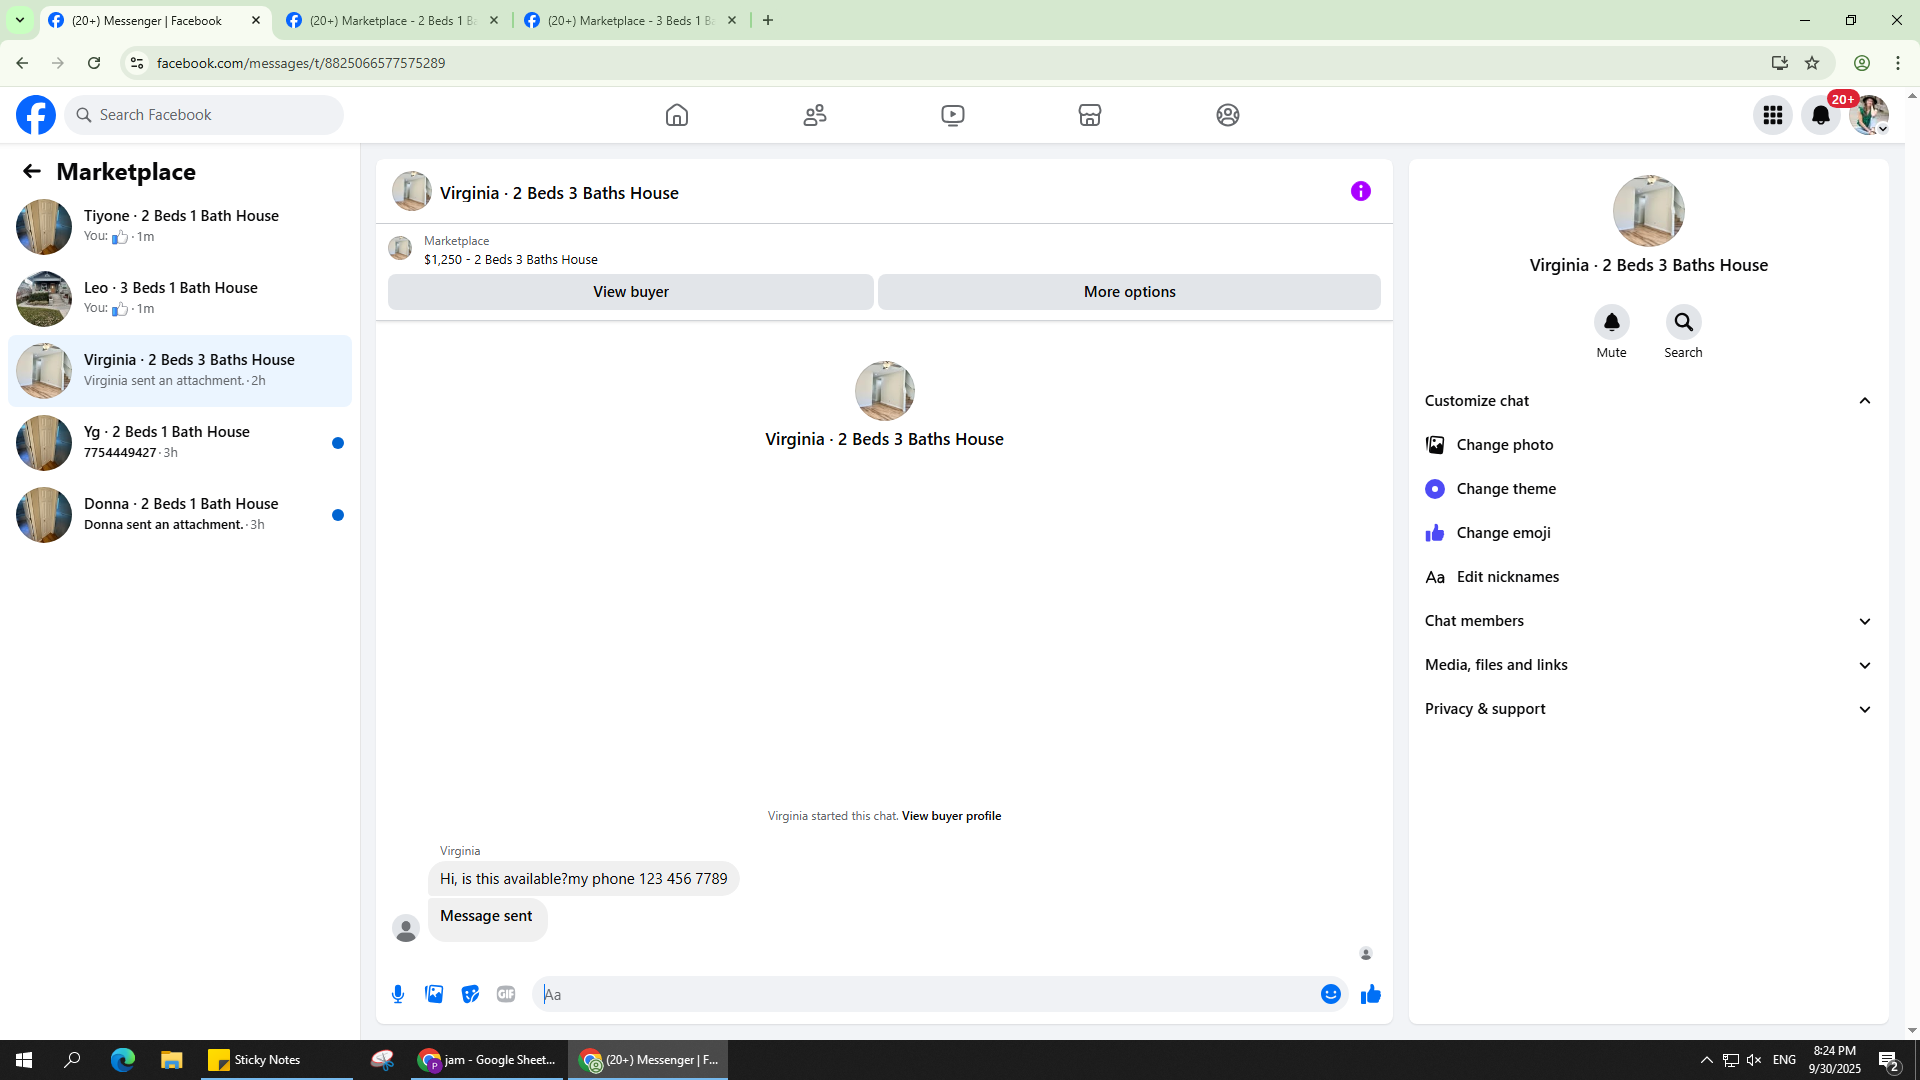Click the View buyer button

[x=630, y=292]
